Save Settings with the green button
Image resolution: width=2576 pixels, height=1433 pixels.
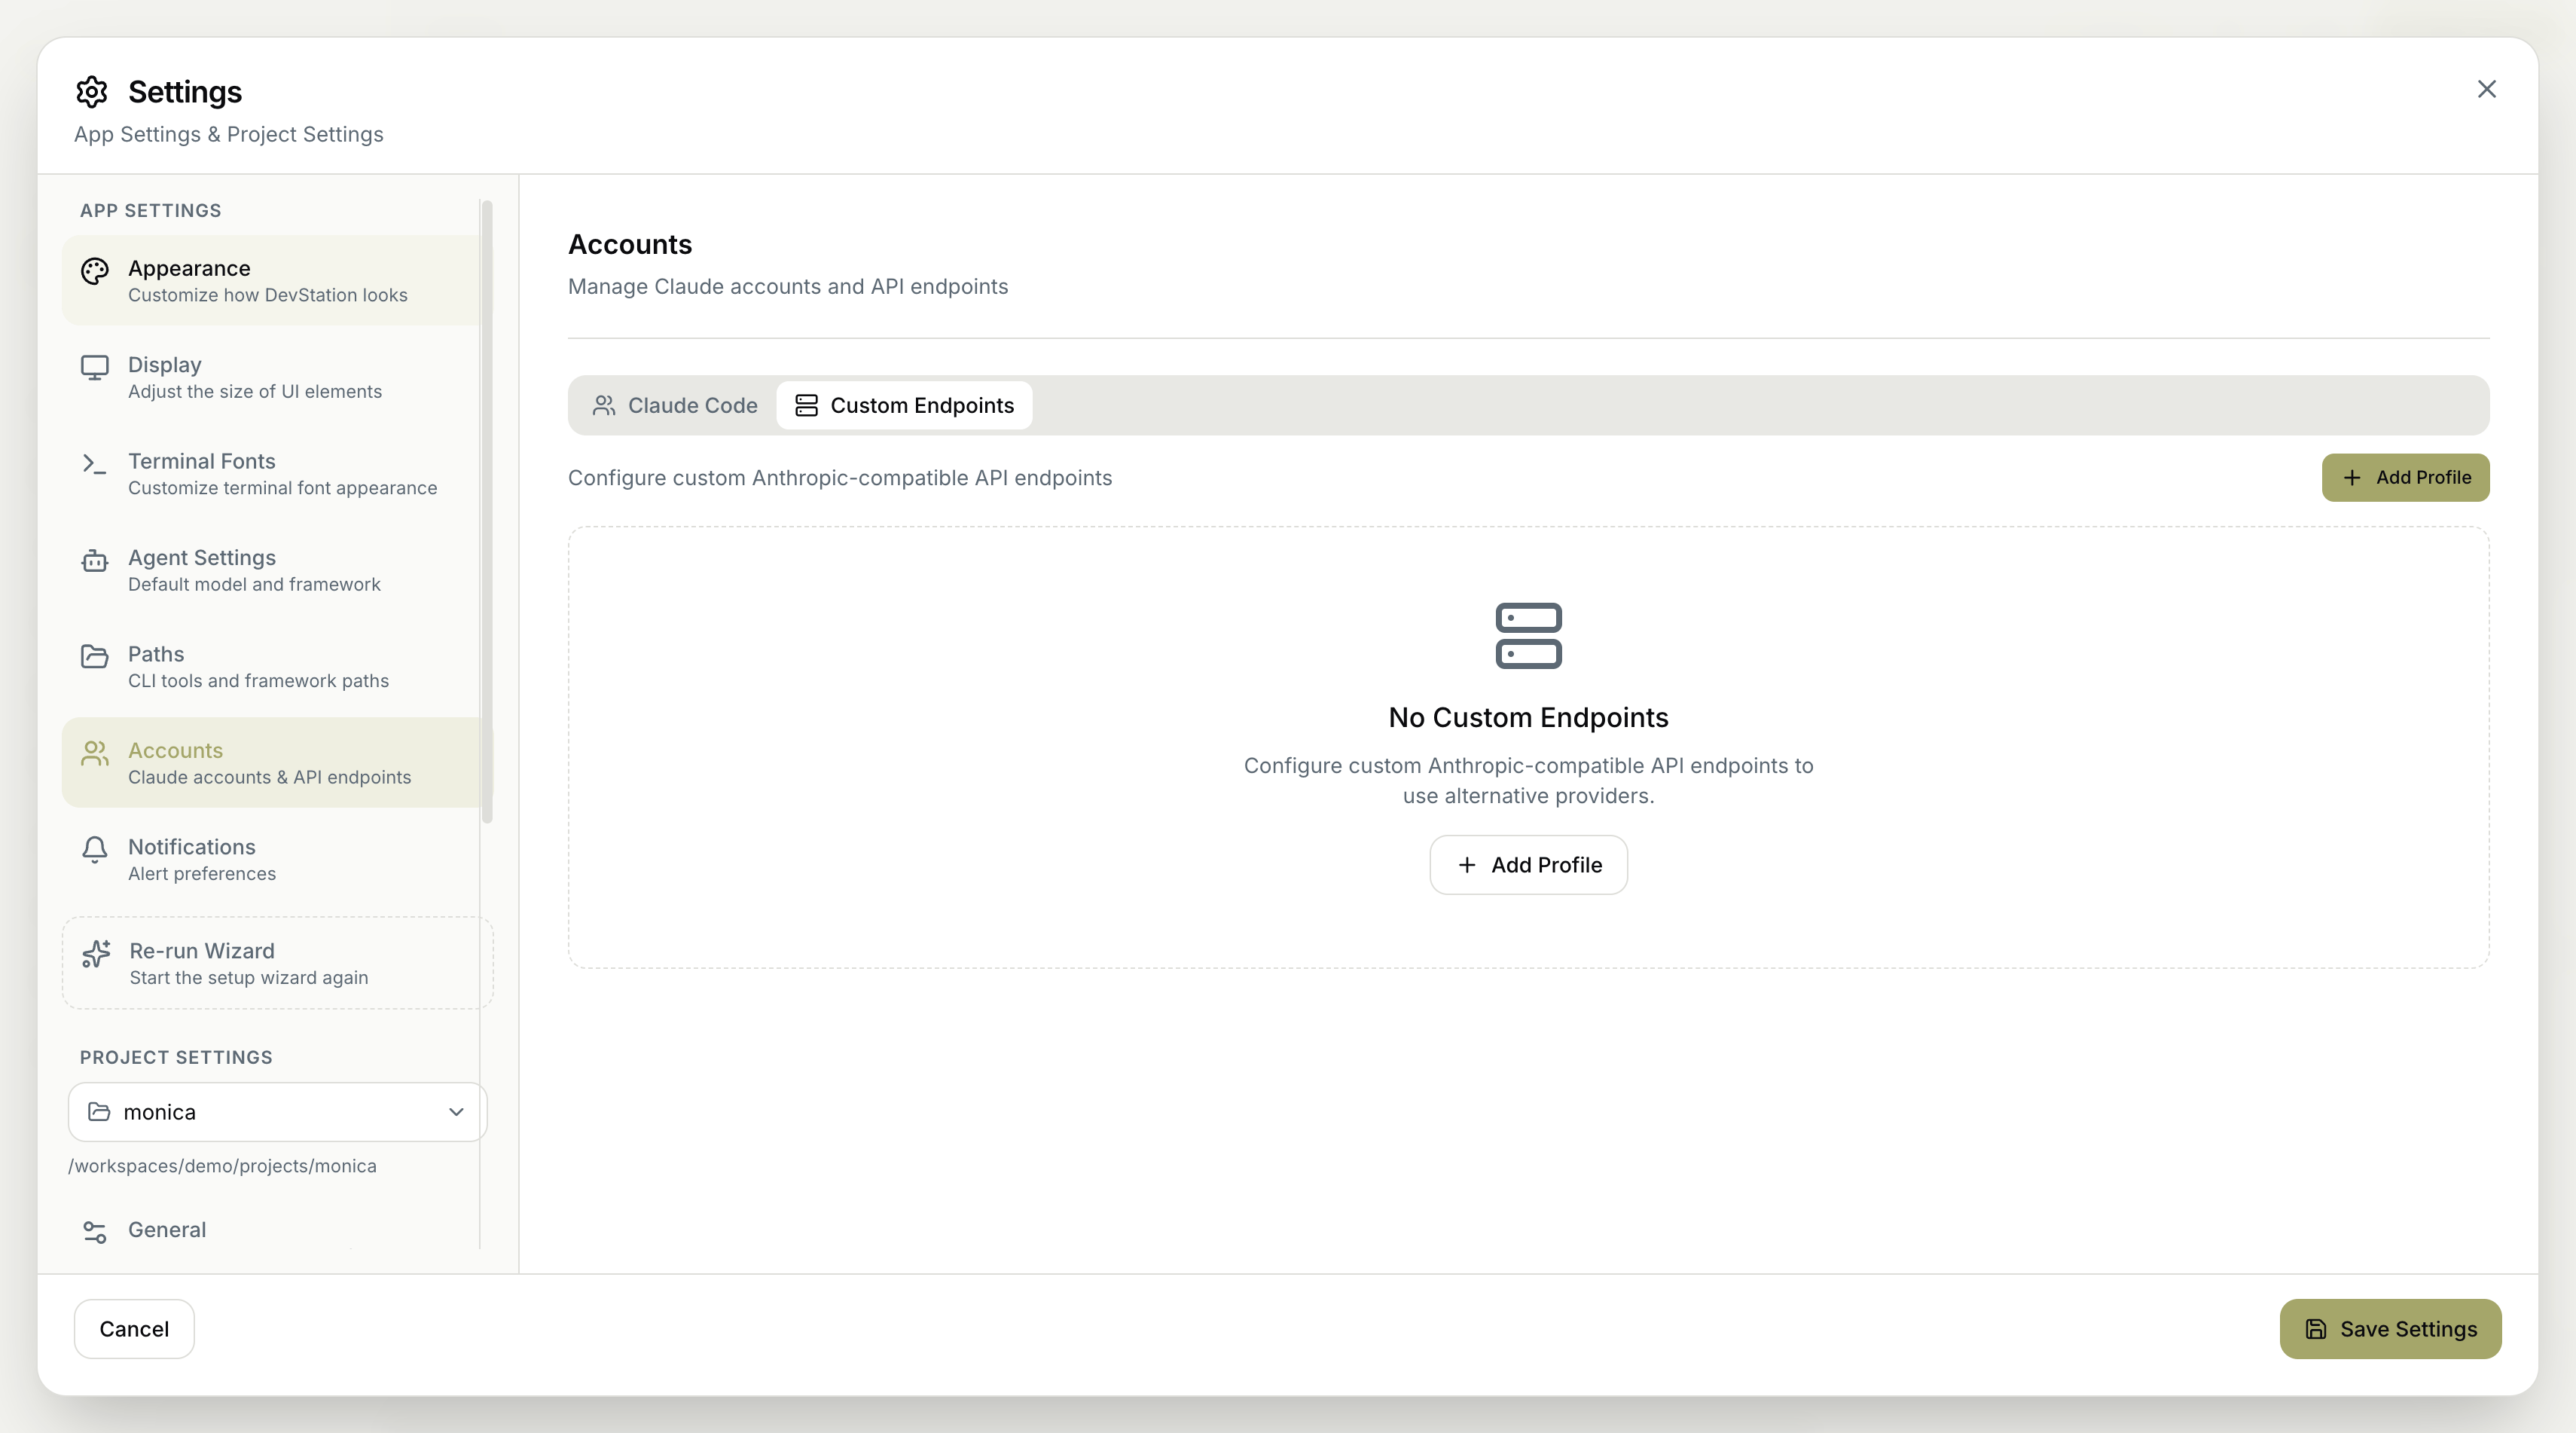(2390, 1329)
